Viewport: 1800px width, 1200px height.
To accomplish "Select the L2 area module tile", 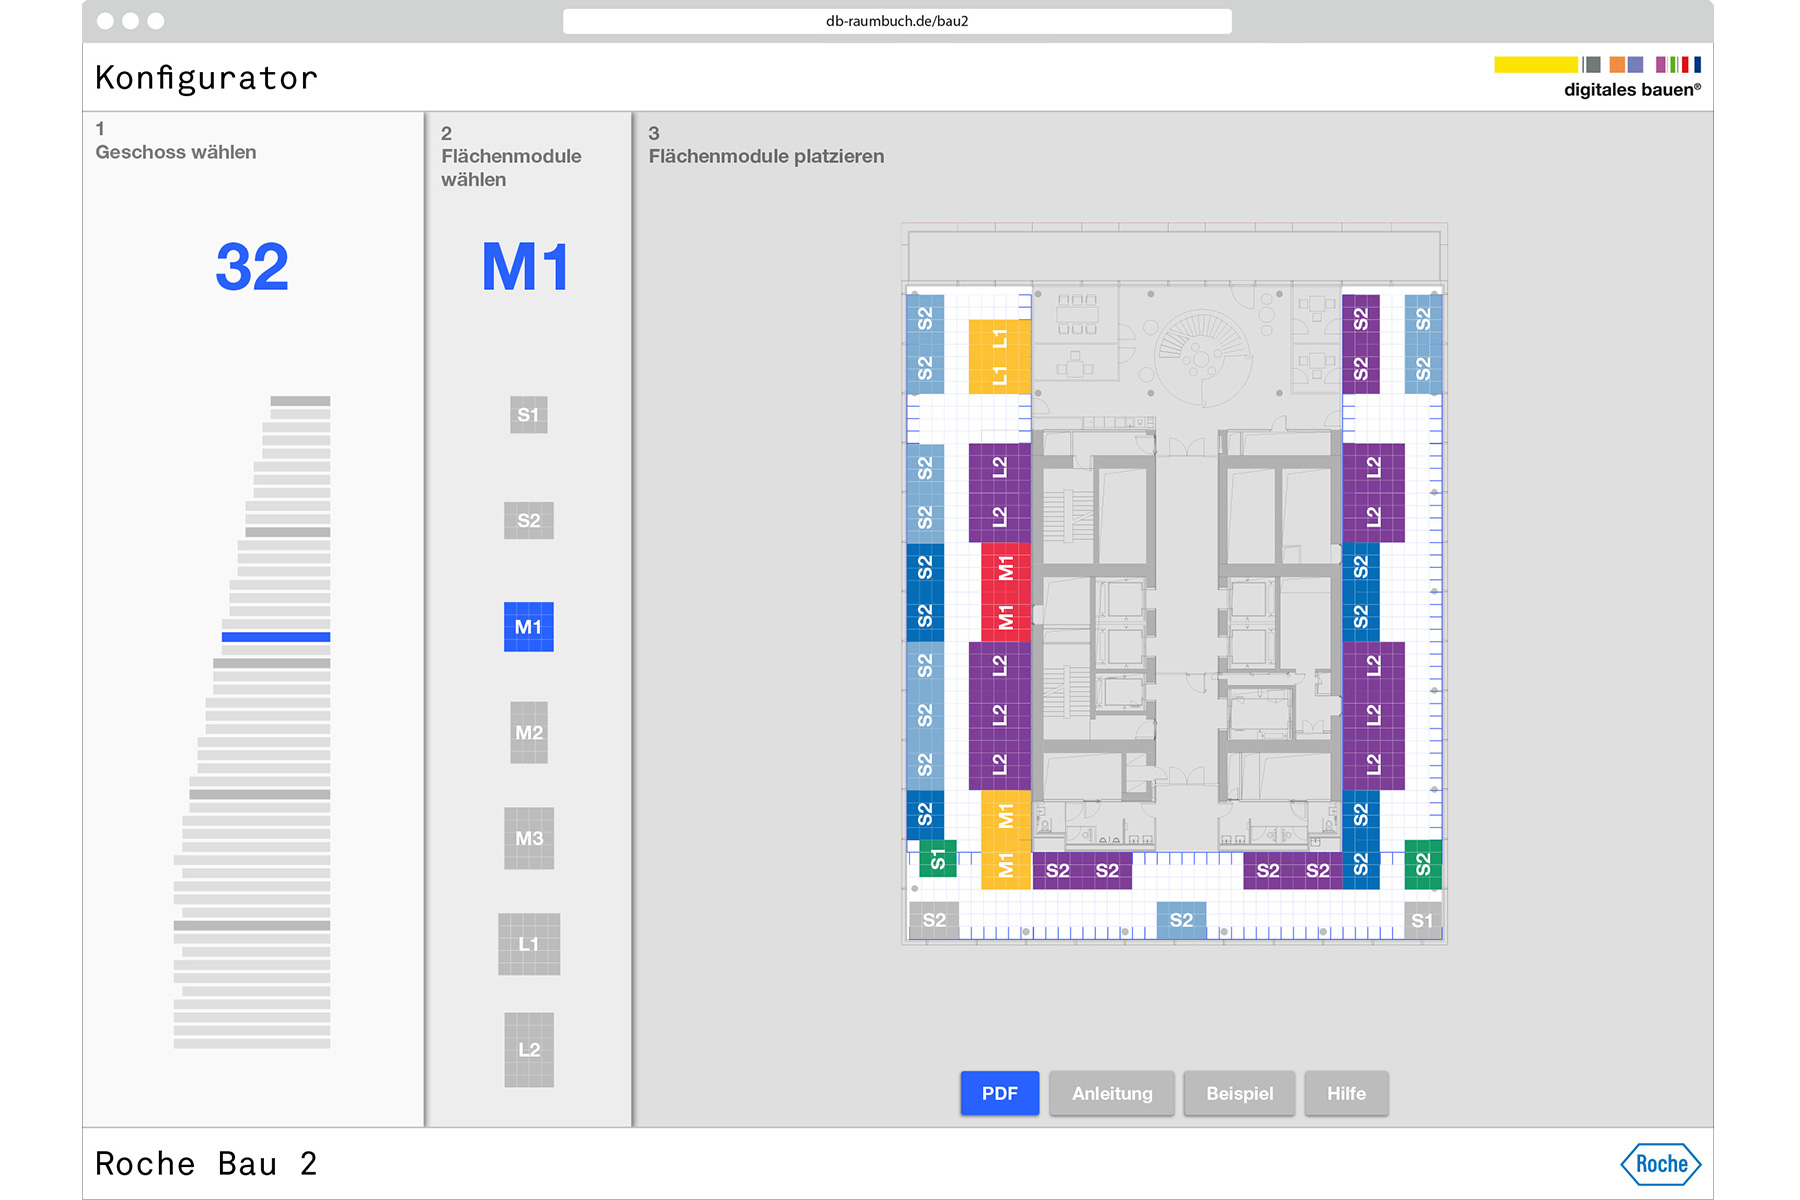I will [528, 1049].
